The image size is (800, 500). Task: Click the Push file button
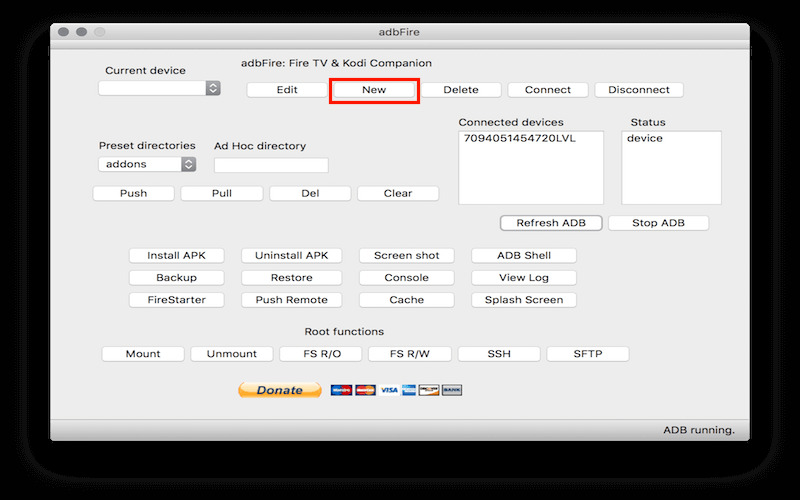pos(133,193)
